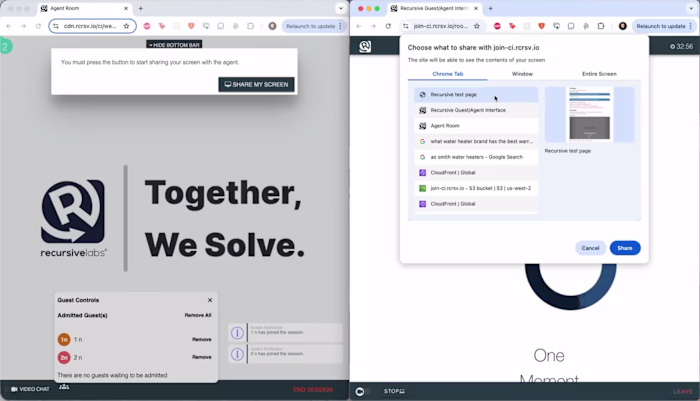Open tab search dropdown in Agent Room window

[341, 8]
